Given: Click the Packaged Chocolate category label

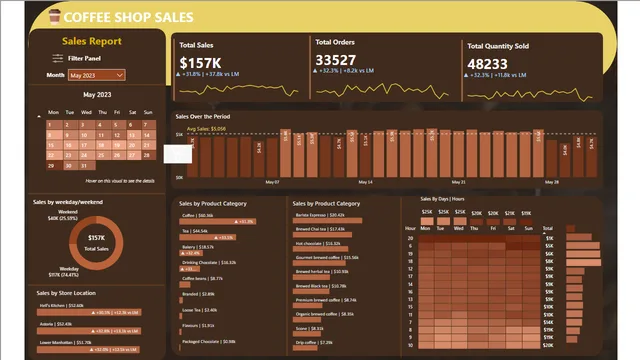Looking at the screenshot, I should 209,342.
